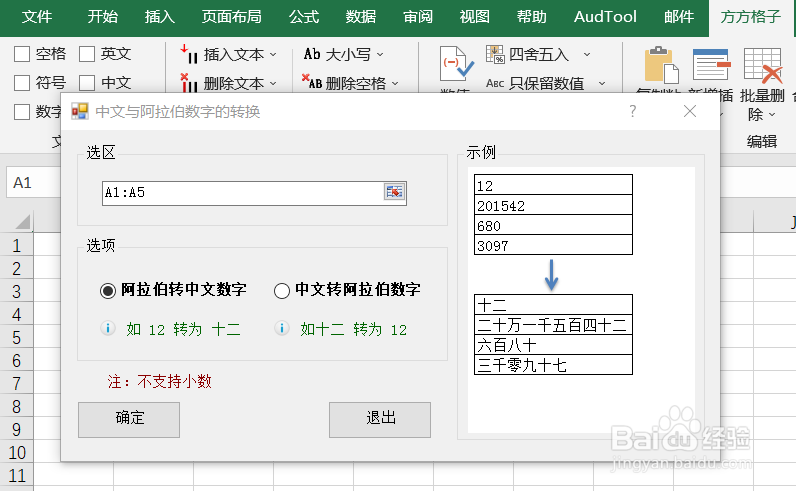Open the 文件 menu tab

pos(37,17)
